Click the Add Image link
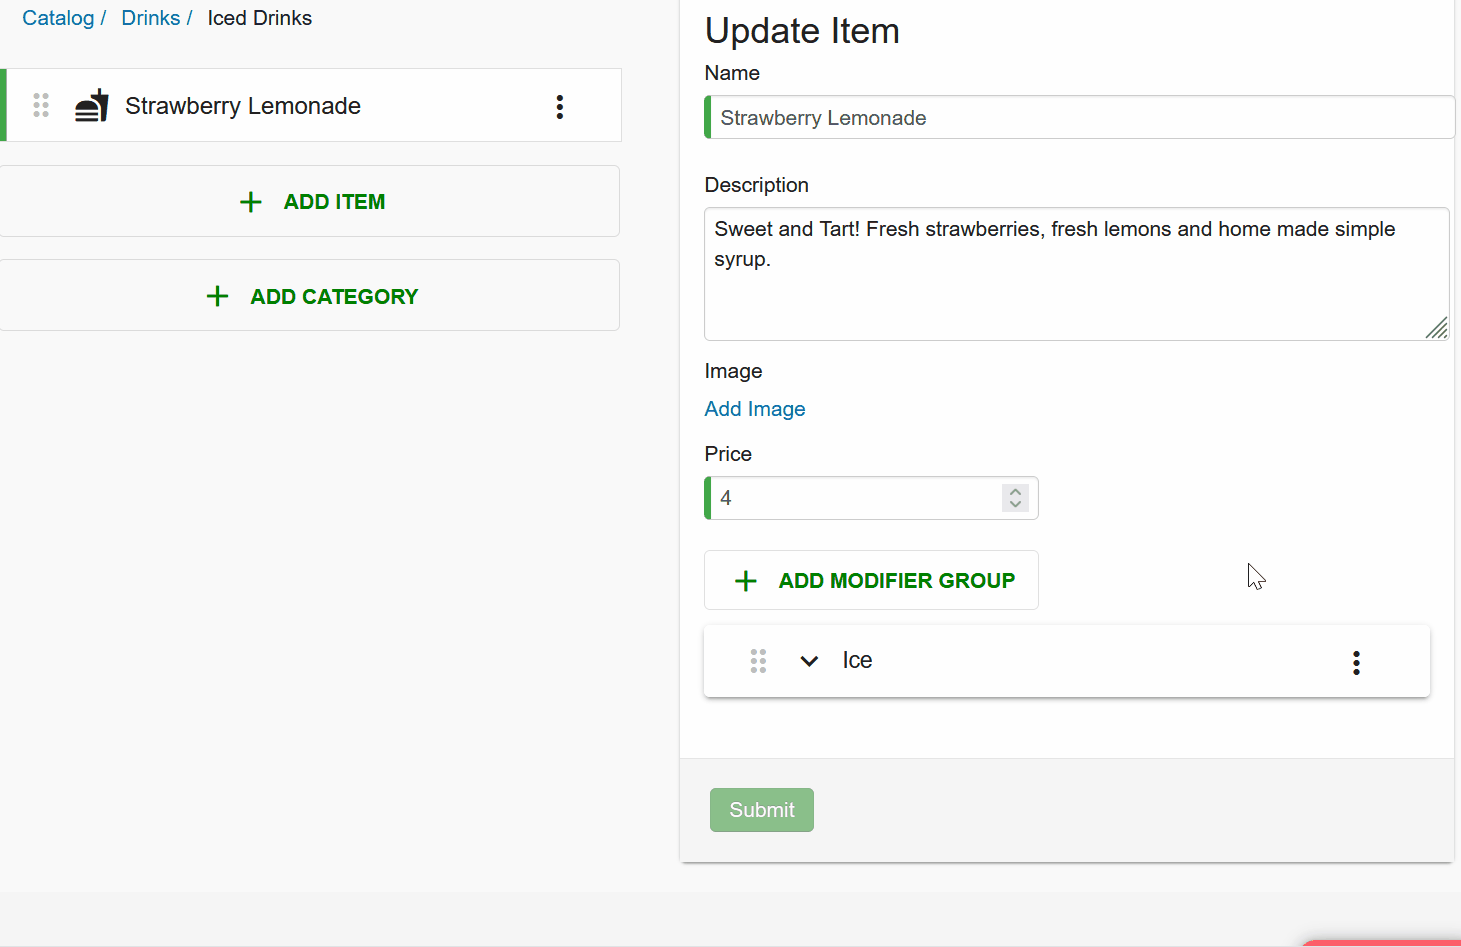The width and height of the screenshot is (1461, 947). [755, 409]
